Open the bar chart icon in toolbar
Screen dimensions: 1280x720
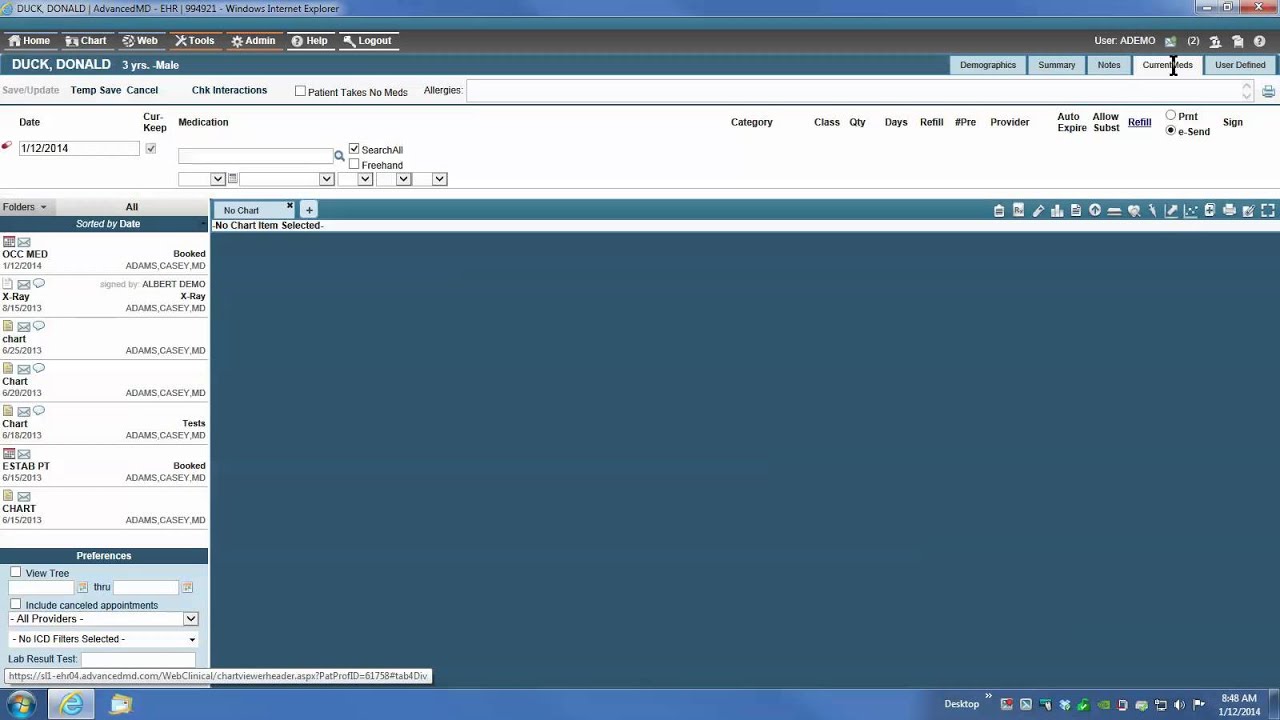[x=1057, y=210]
